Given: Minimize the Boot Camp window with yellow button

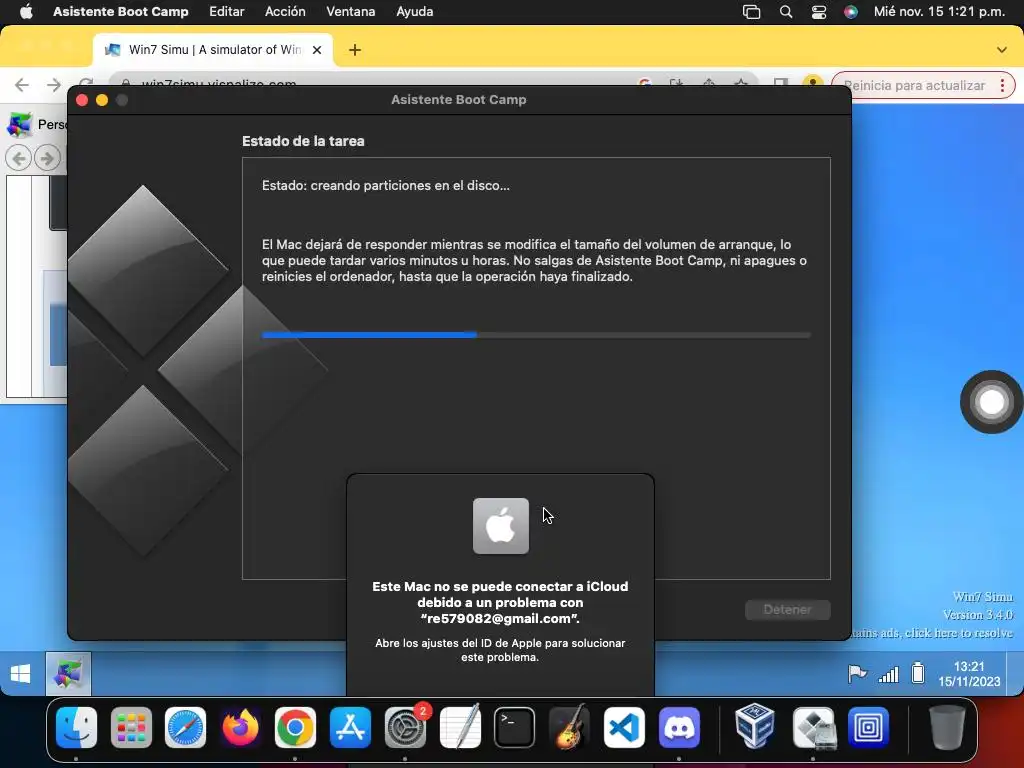Looking at the screenshot, I should click(102, 100).
